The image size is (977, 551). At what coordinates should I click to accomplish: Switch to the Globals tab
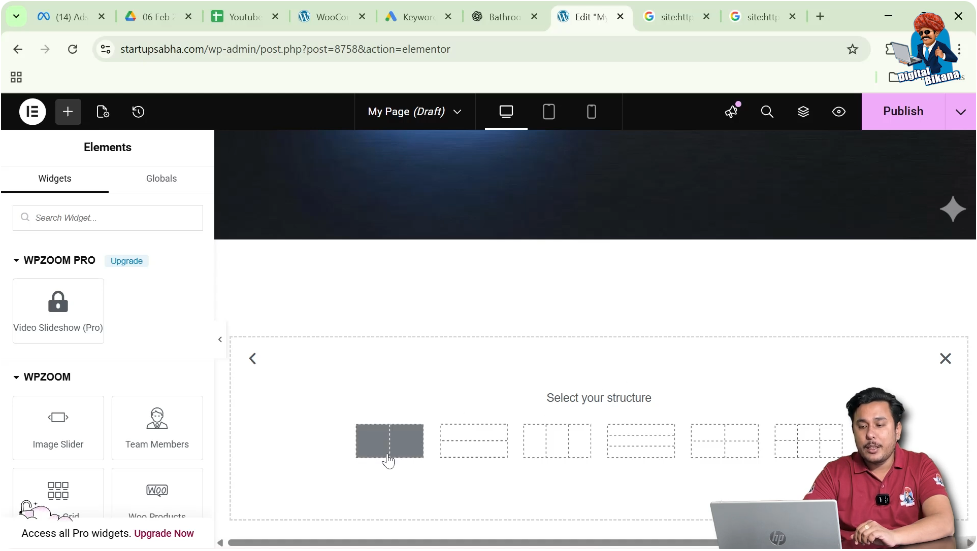pos(161,178)
